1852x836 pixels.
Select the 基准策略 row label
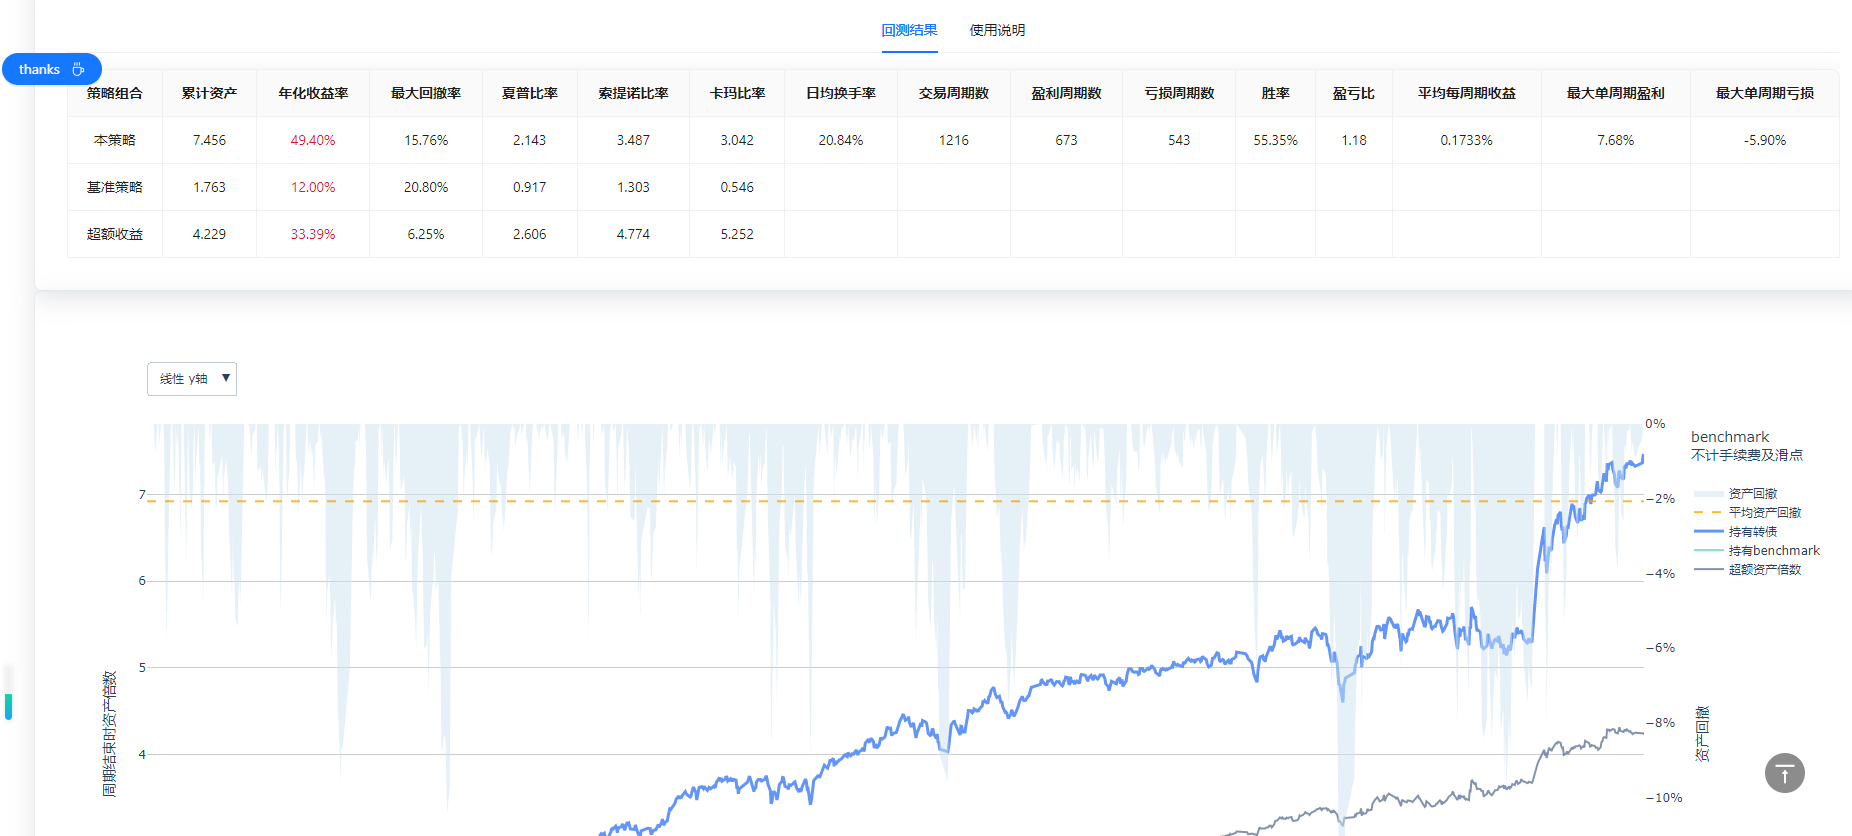(115, 187)
